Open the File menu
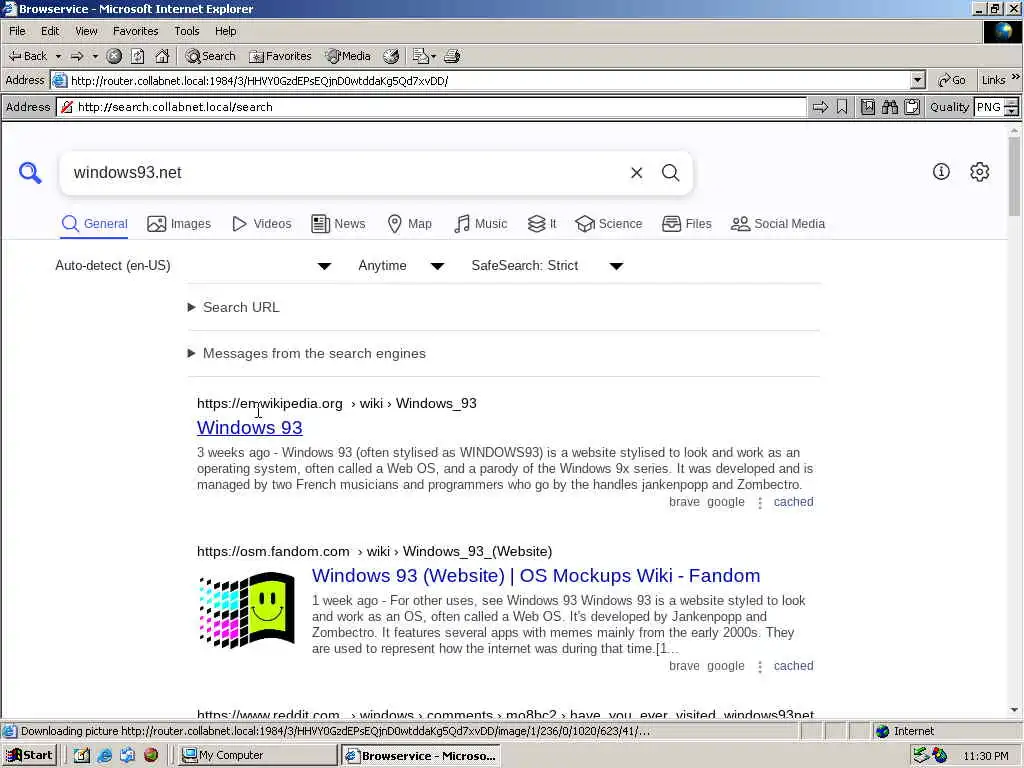The width and height of the screenshot is (1024, 768). click(17, 31)
